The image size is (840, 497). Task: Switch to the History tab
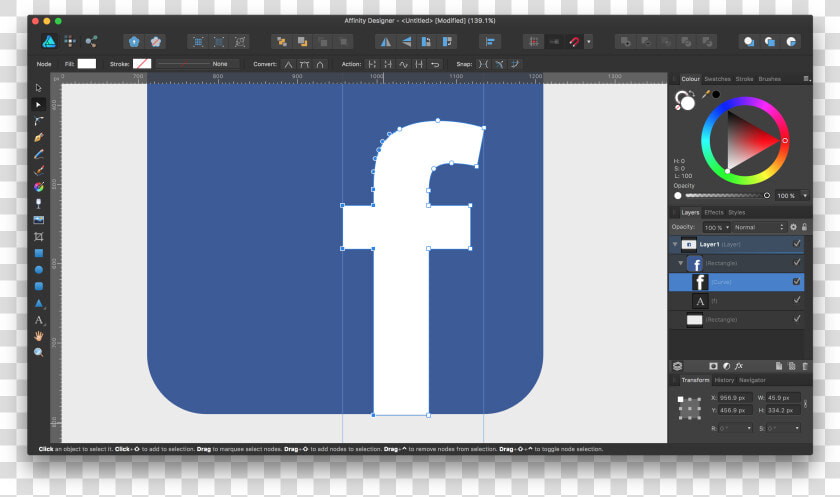[724, 380]
